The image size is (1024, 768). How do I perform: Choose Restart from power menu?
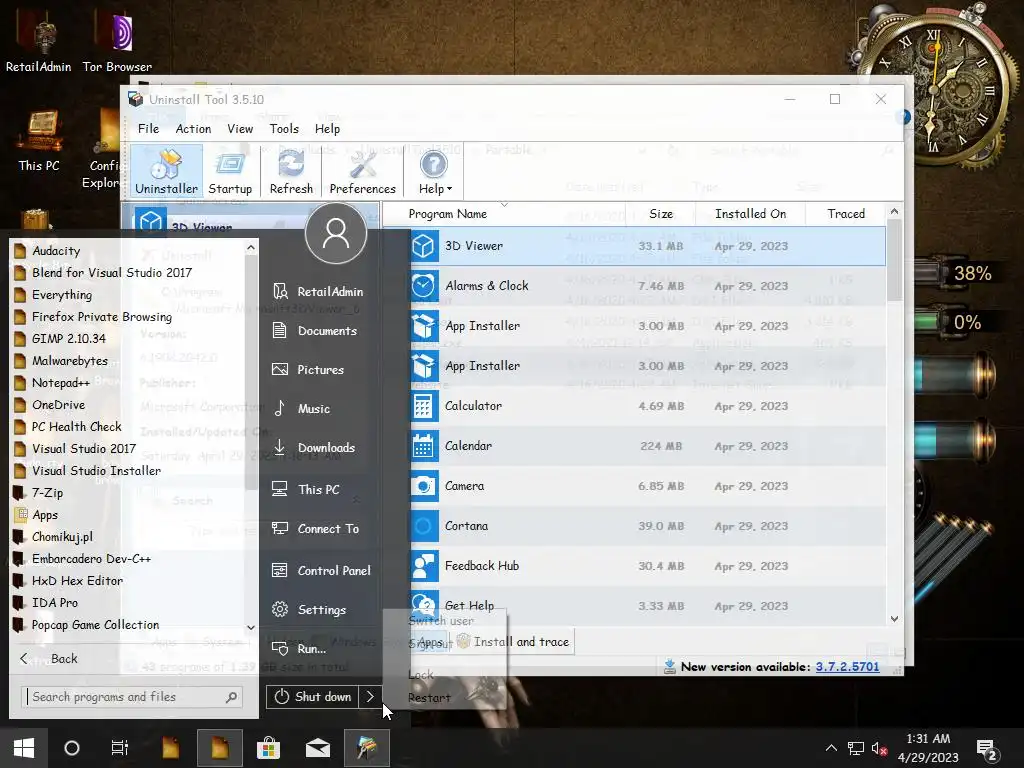pyautogui.click(x=429, y=697)
